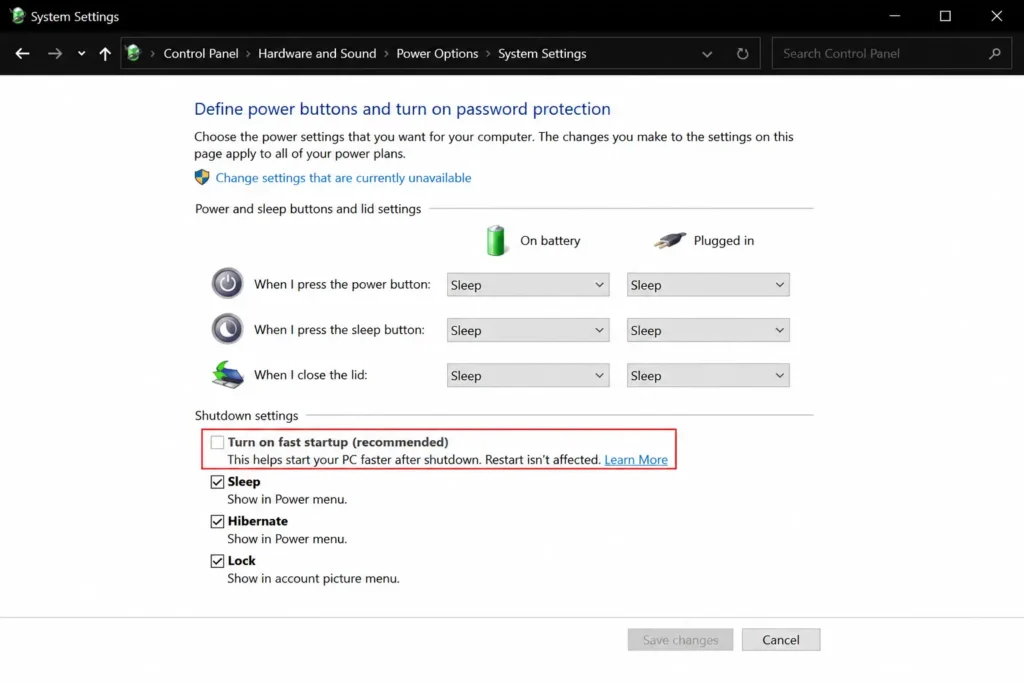The width and height of the screenshot is (1024, 683).
Task: Open Control Panel breadcrumb
Action: 200,54
